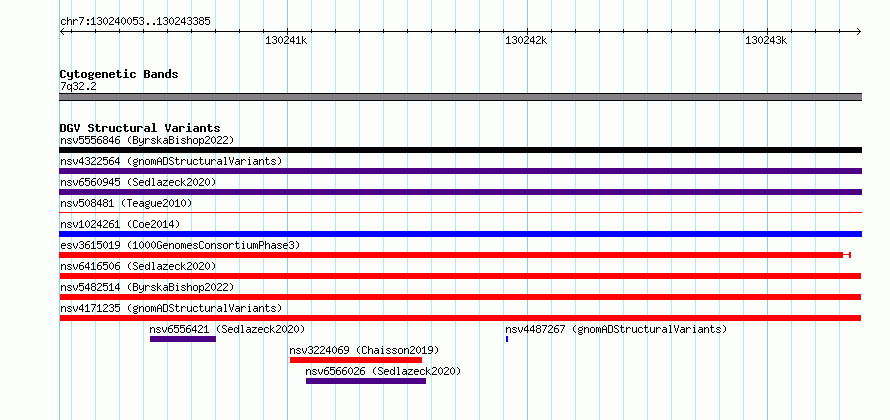Click the short purple nsv6556421 bar
The width and height of the screenshot is (890, 420).
[183, 339]
